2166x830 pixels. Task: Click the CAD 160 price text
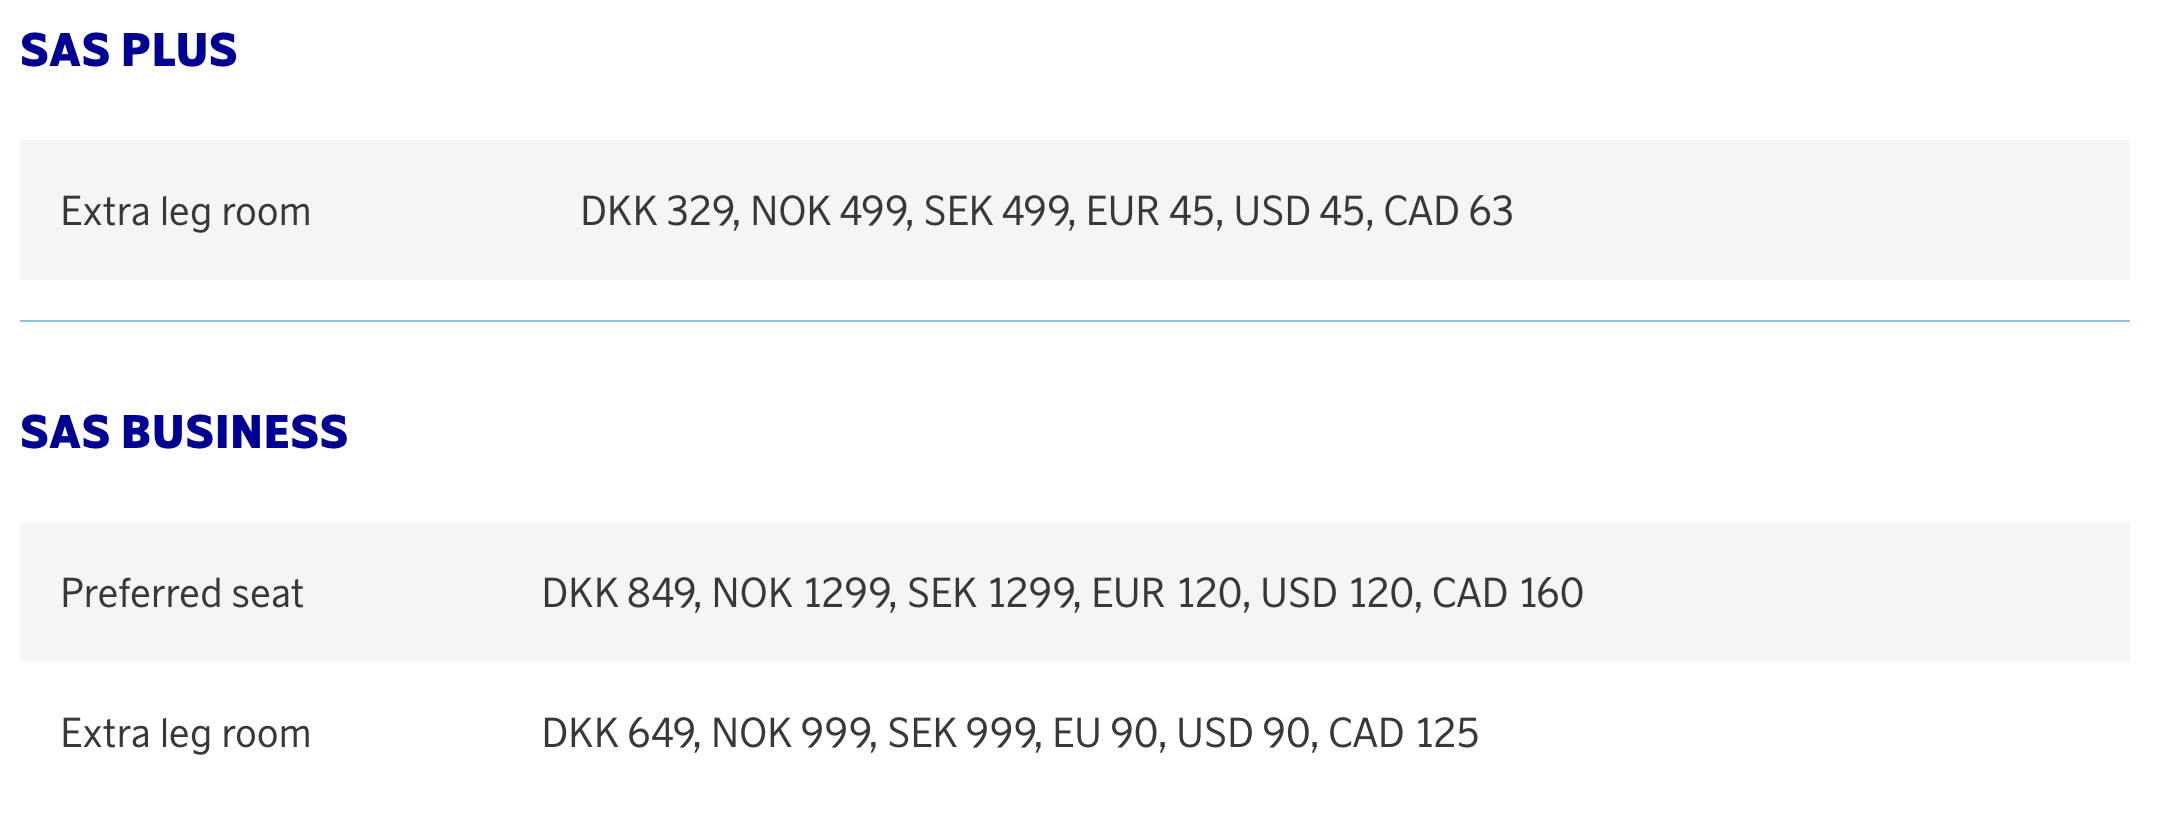tap(1508, 594)
